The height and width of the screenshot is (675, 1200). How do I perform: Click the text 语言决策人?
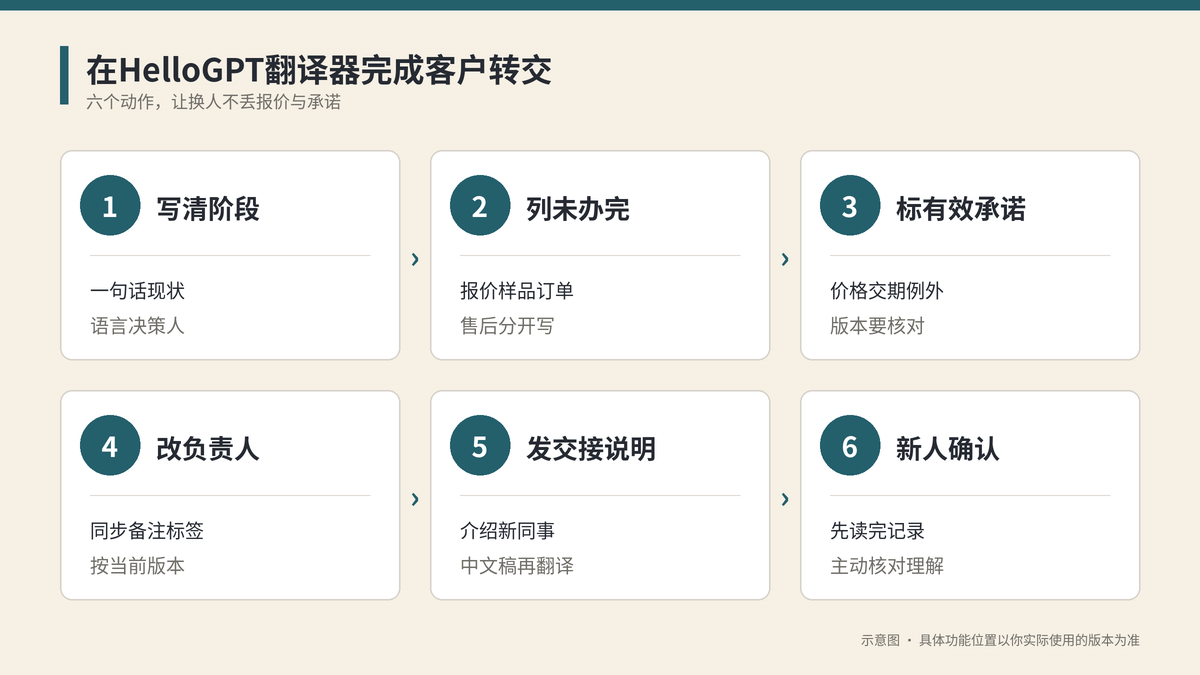tap(138, 326)
